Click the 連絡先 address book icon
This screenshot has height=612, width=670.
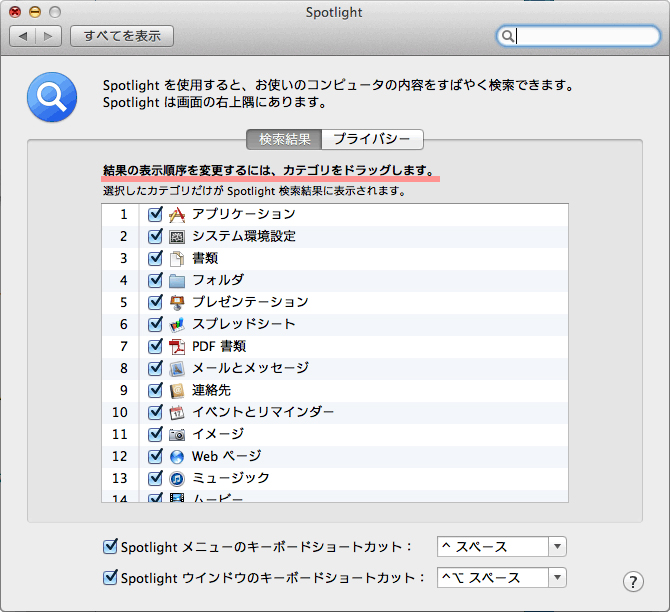[x=177, y=391]
